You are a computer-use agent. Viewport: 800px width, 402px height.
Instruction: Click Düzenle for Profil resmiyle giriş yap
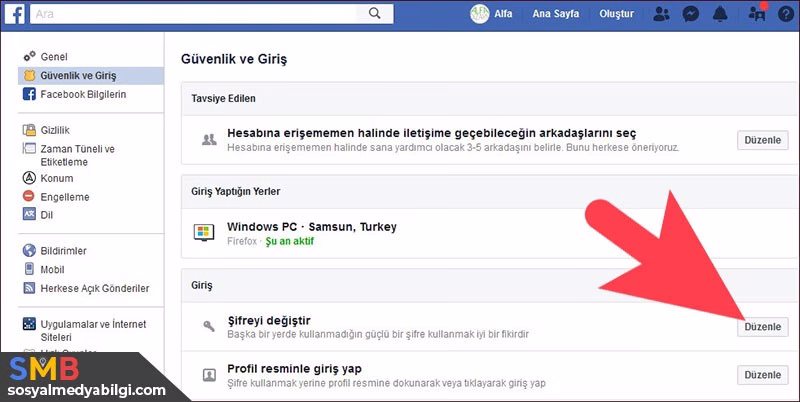(x=762, y=375)
